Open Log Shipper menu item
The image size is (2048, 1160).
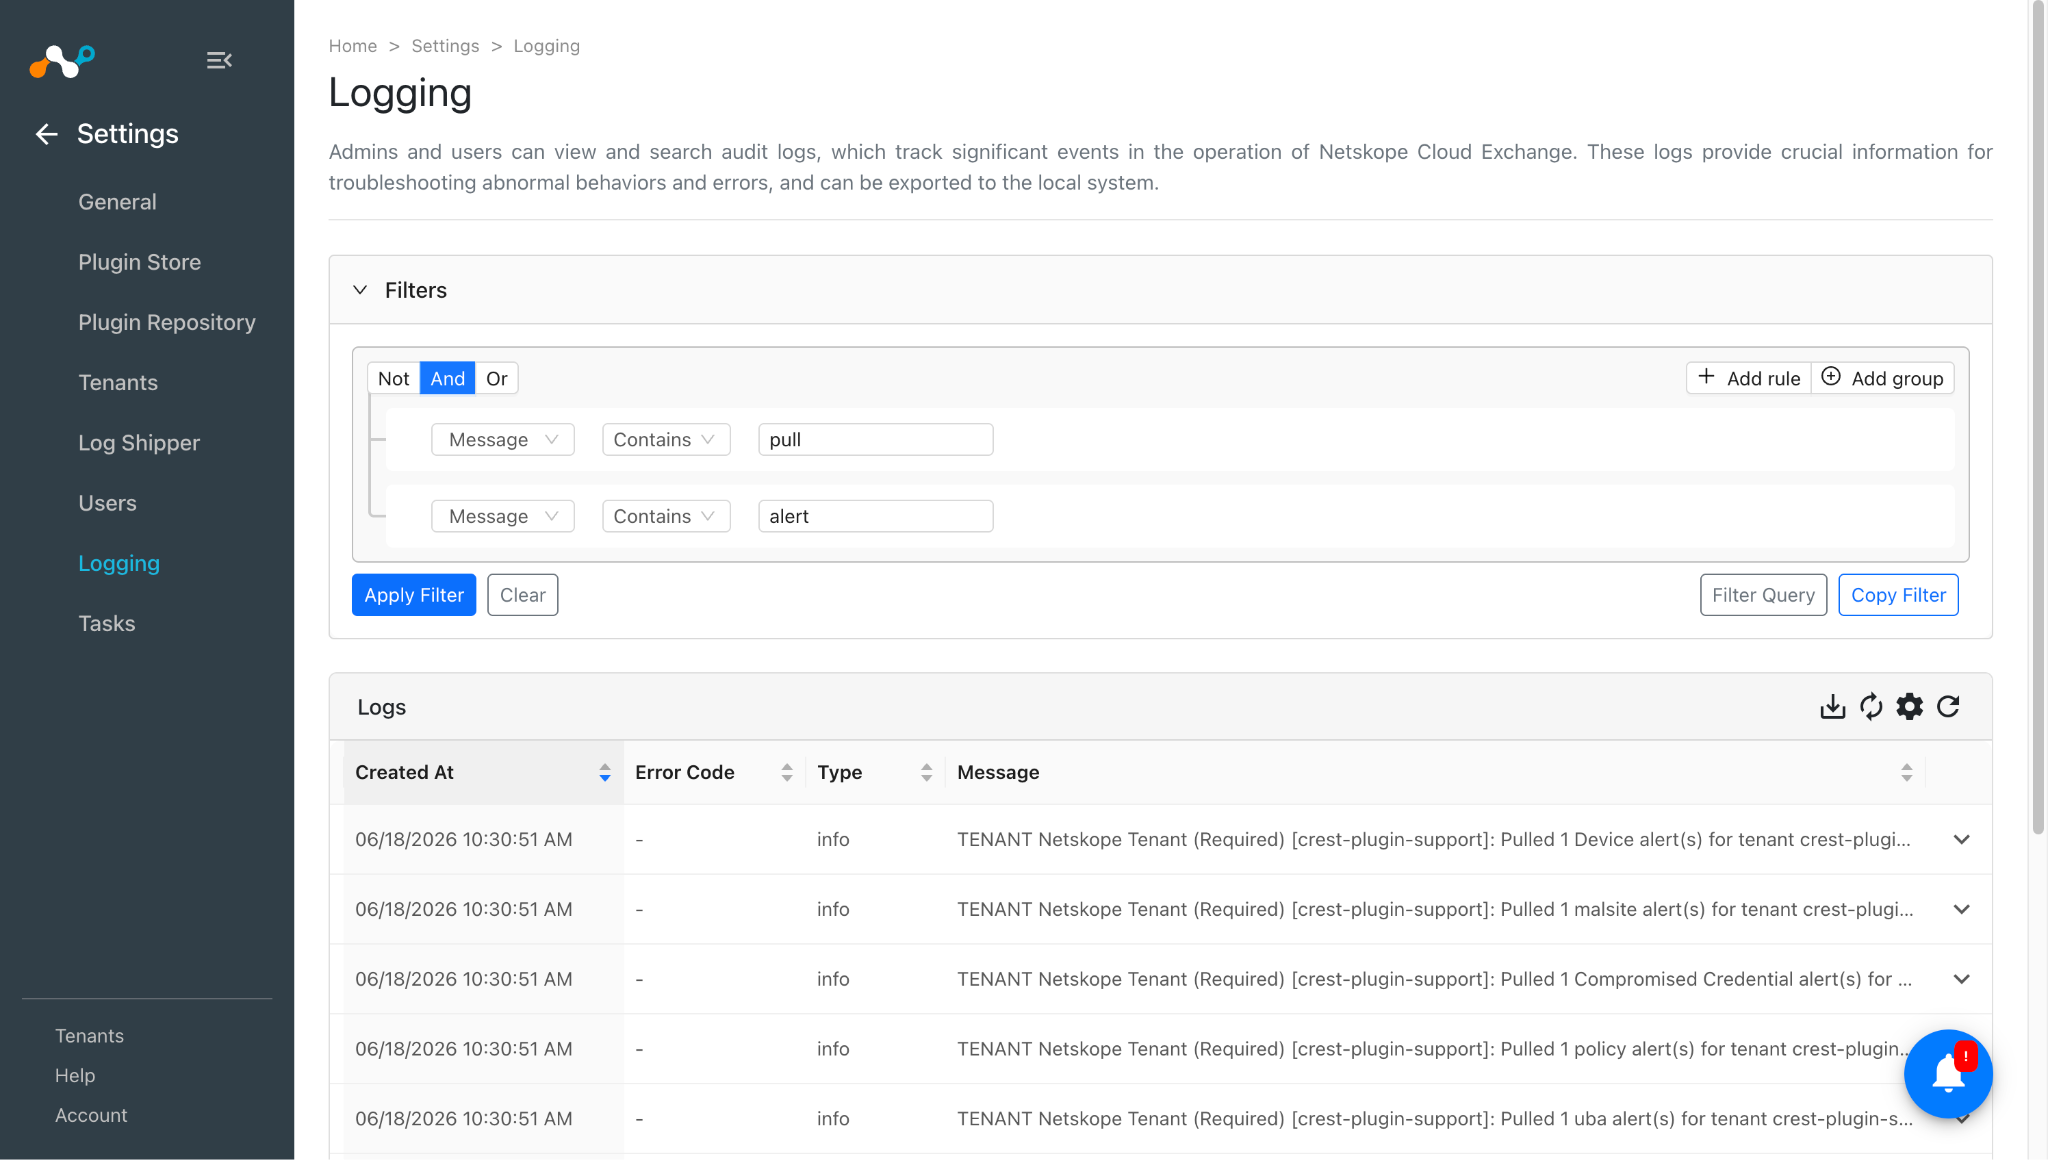coord(139,443)
